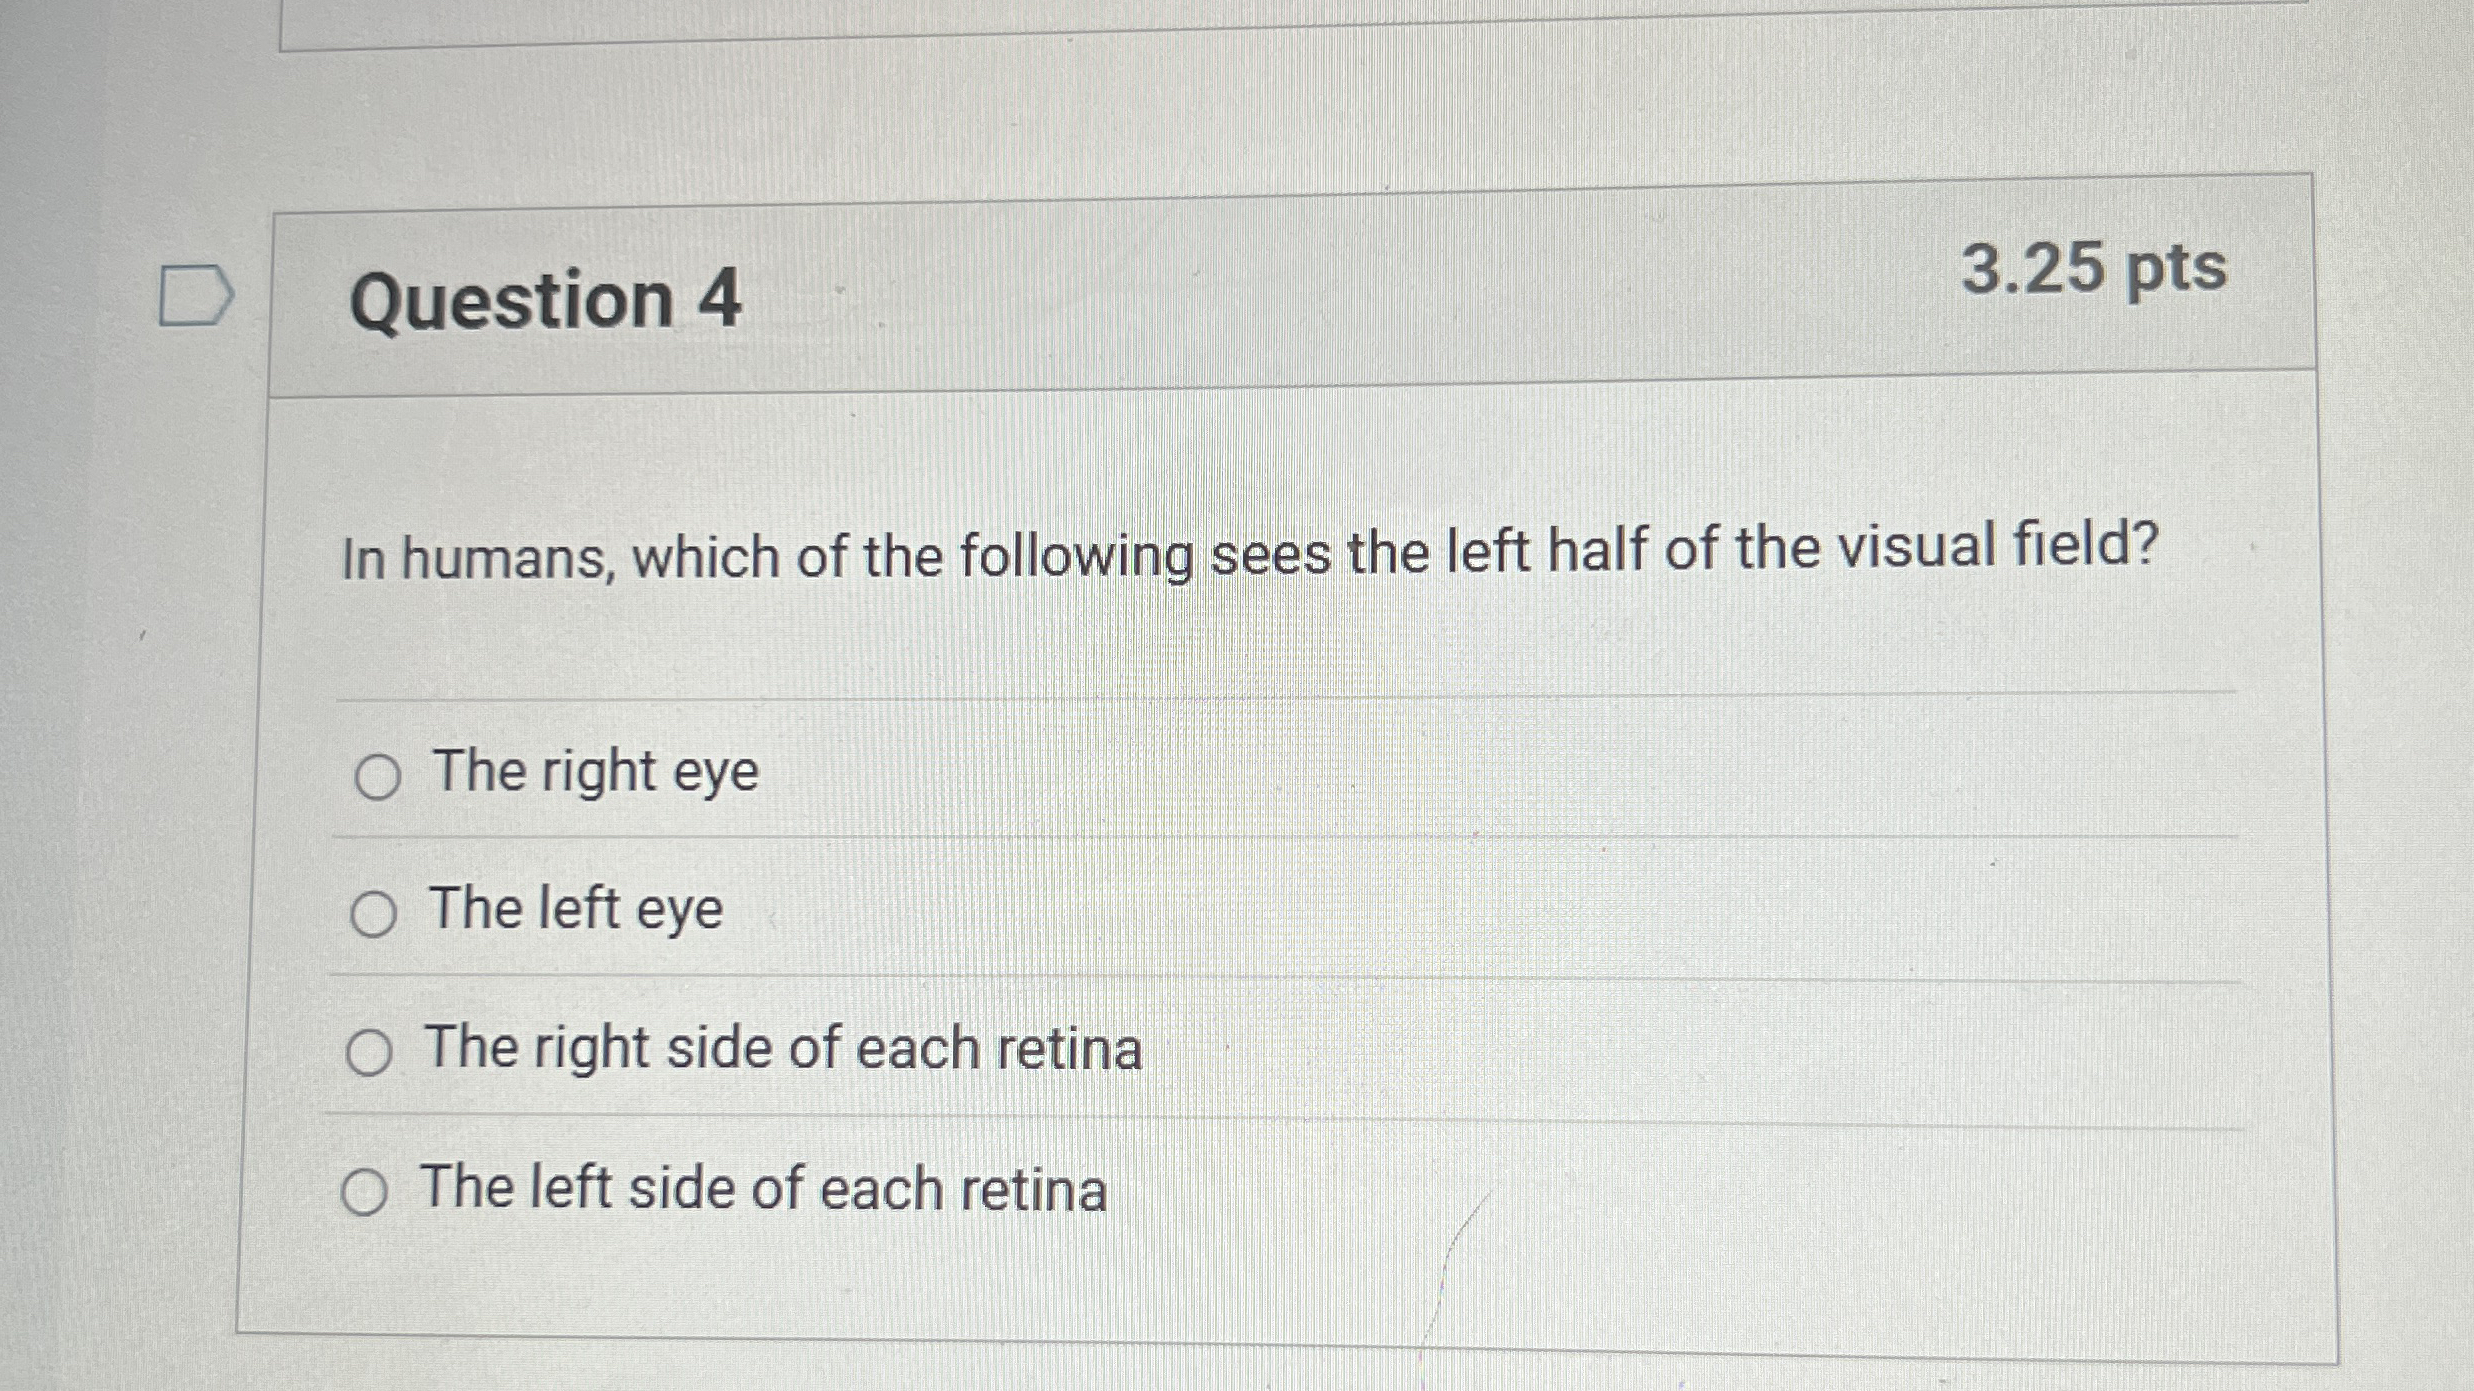The width and height of the screenshot is (2474, 1391).
Task: Mark The right side of each retina radio
Action: tap(369, 1053)
